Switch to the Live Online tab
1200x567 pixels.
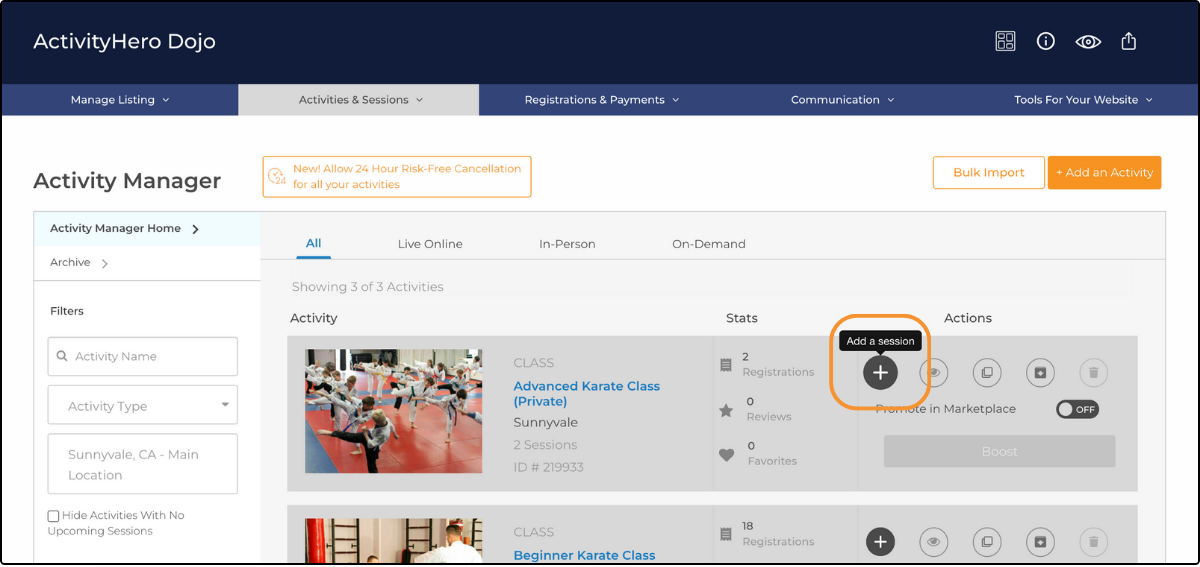430,244
